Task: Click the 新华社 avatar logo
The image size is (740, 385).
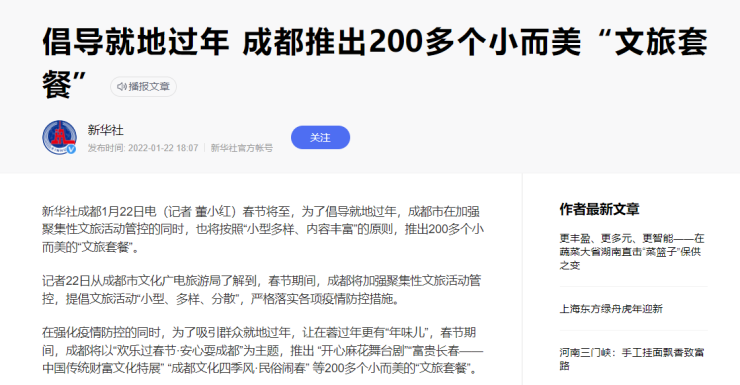Action: (x=59, y=137)
